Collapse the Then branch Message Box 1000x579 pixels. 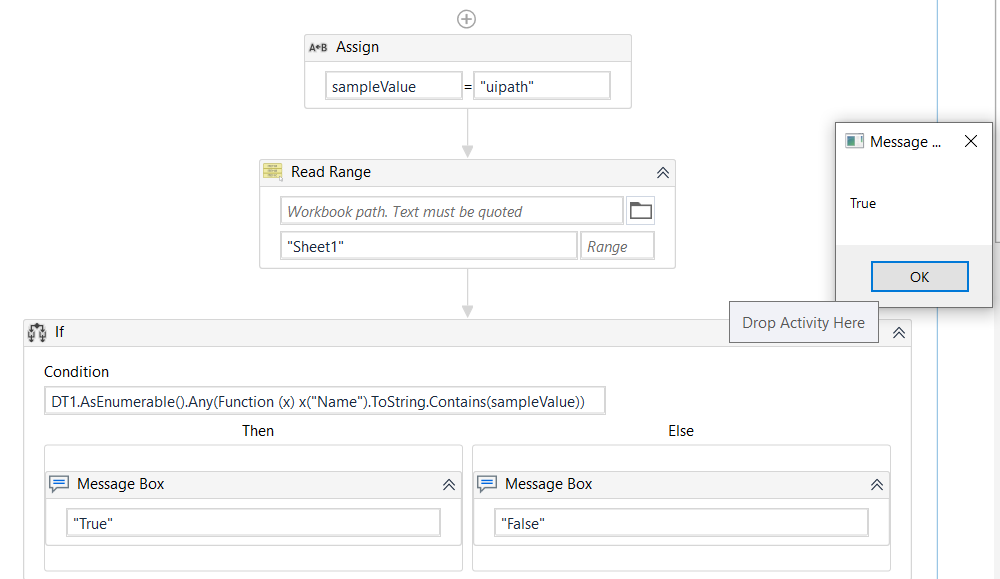tap(449, 484)
